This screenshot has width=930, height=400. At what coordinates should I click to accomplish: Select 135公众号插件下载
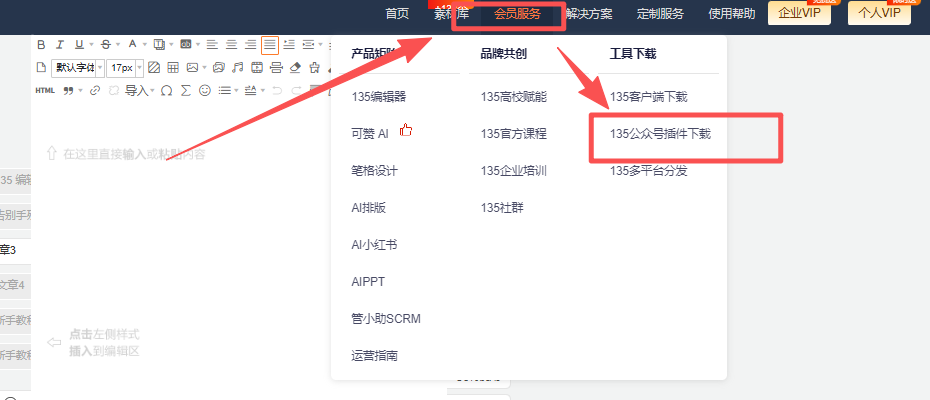click(660, 134)
